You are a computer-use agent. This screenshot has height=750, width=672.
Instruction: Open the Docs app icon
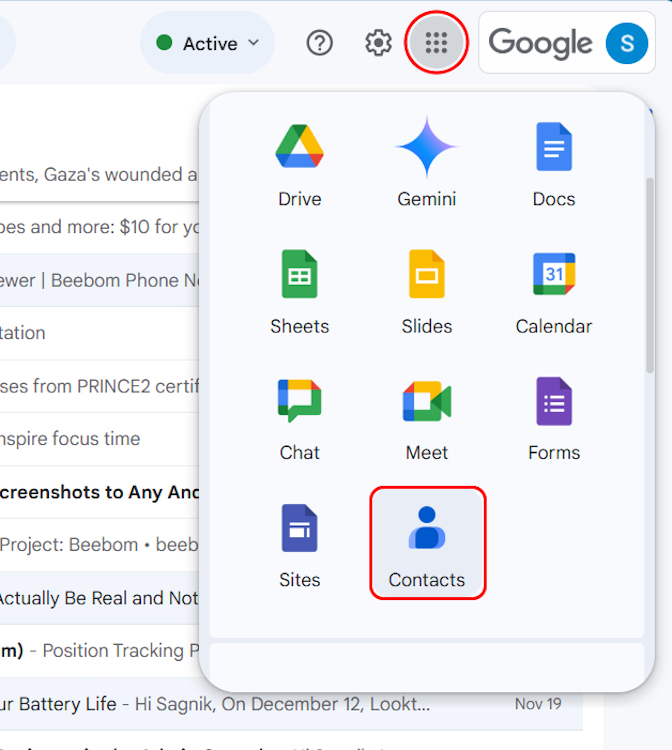[553, 164]
